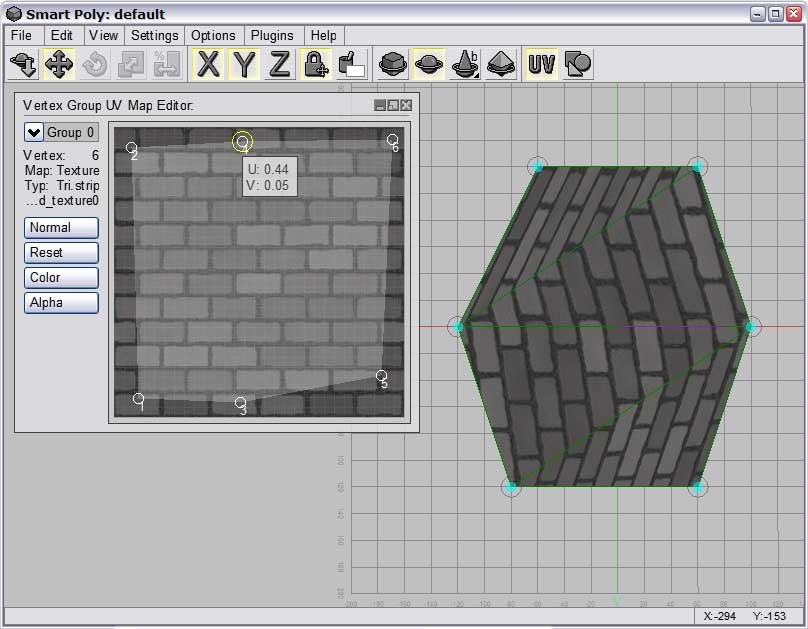The image size is (808, 629).
Task: Expand the Group 0 dropdown arrow
Action: (33, 132)
